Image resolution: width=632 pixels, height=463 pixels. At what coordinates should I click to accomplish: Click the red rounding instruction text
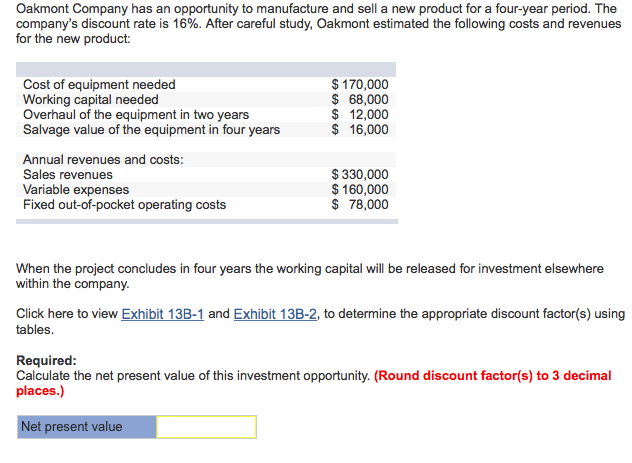[314, 383]
